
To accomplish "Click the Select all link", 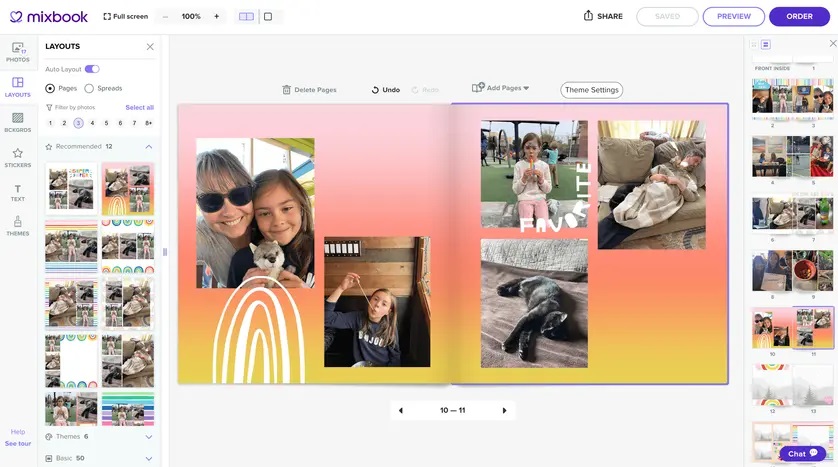I will click(x=139, y=107).
